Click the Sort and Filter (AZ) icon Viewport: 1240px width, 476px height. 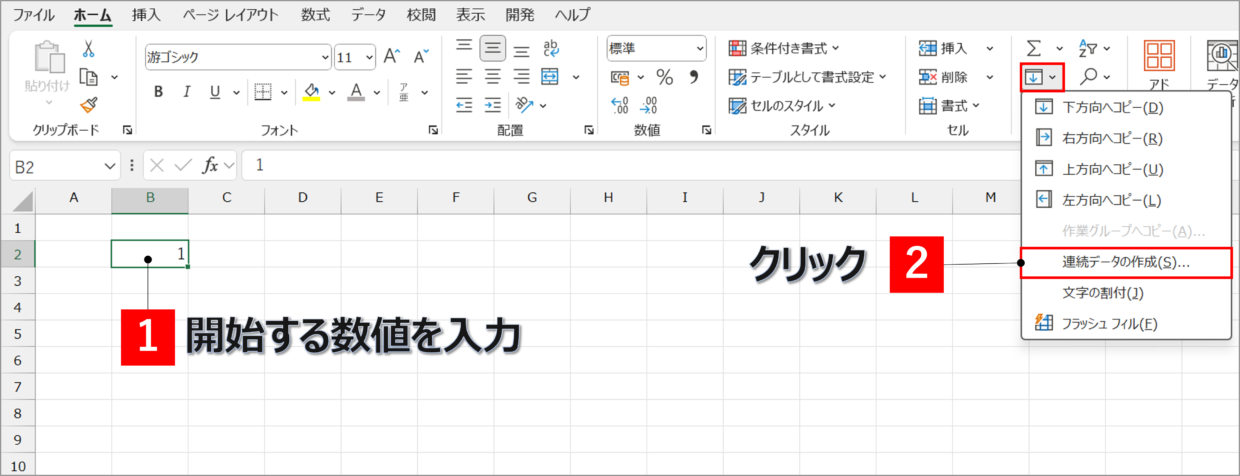point(1088,48)
